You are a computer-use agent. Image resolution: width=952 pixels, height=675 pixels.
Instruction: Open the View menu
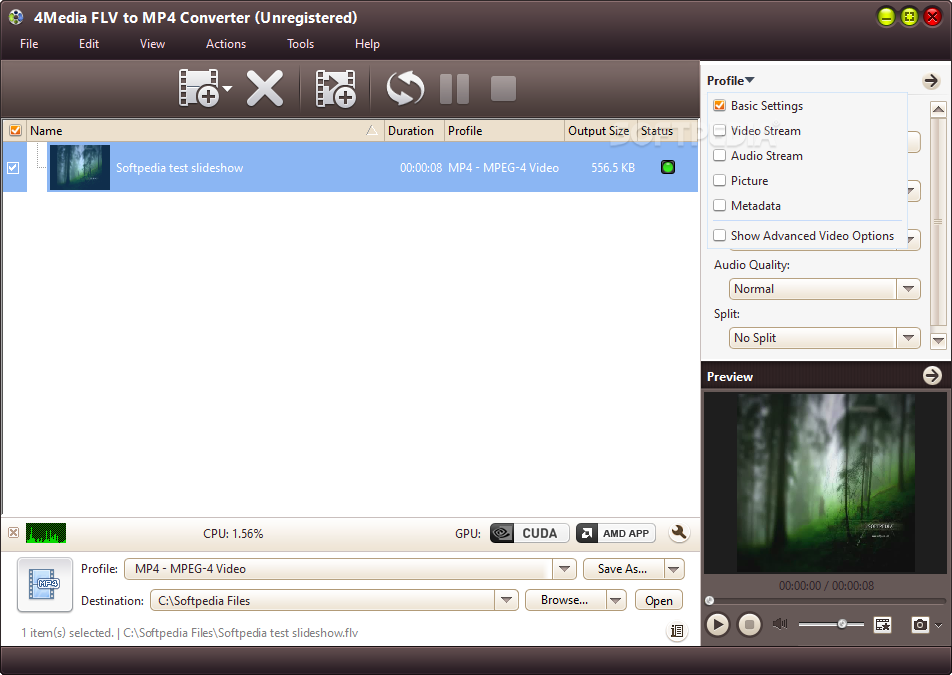[152, 44]
